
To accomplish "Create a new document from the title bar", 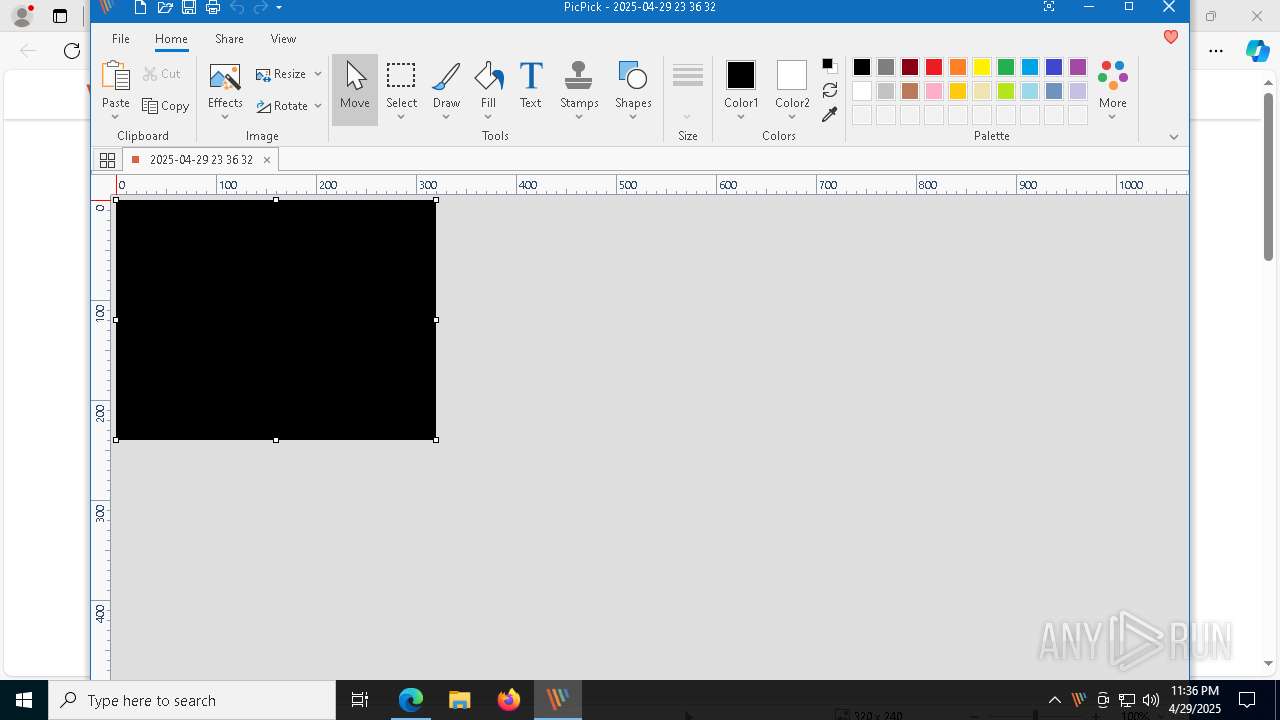I will 141,8.
